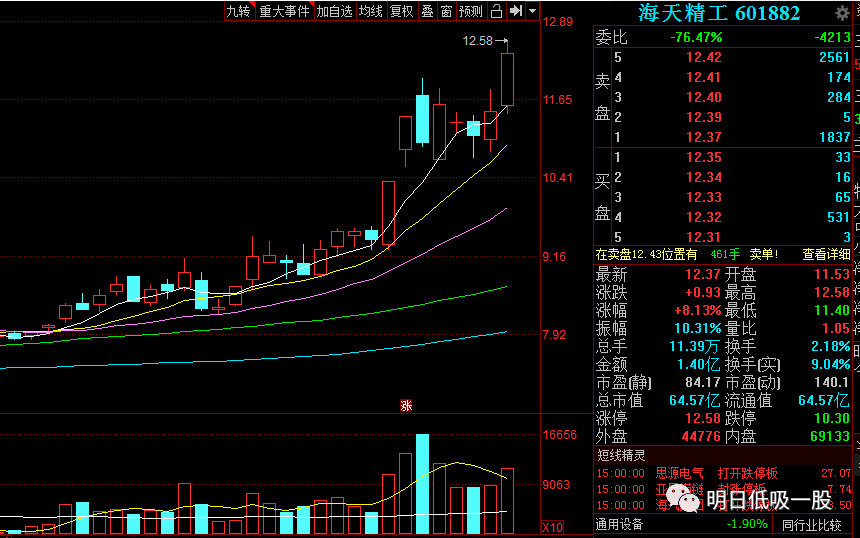Viewport: 860px width, 538px height.
Task: Toggle the 均线 moving average display
Action: (370, 11)
